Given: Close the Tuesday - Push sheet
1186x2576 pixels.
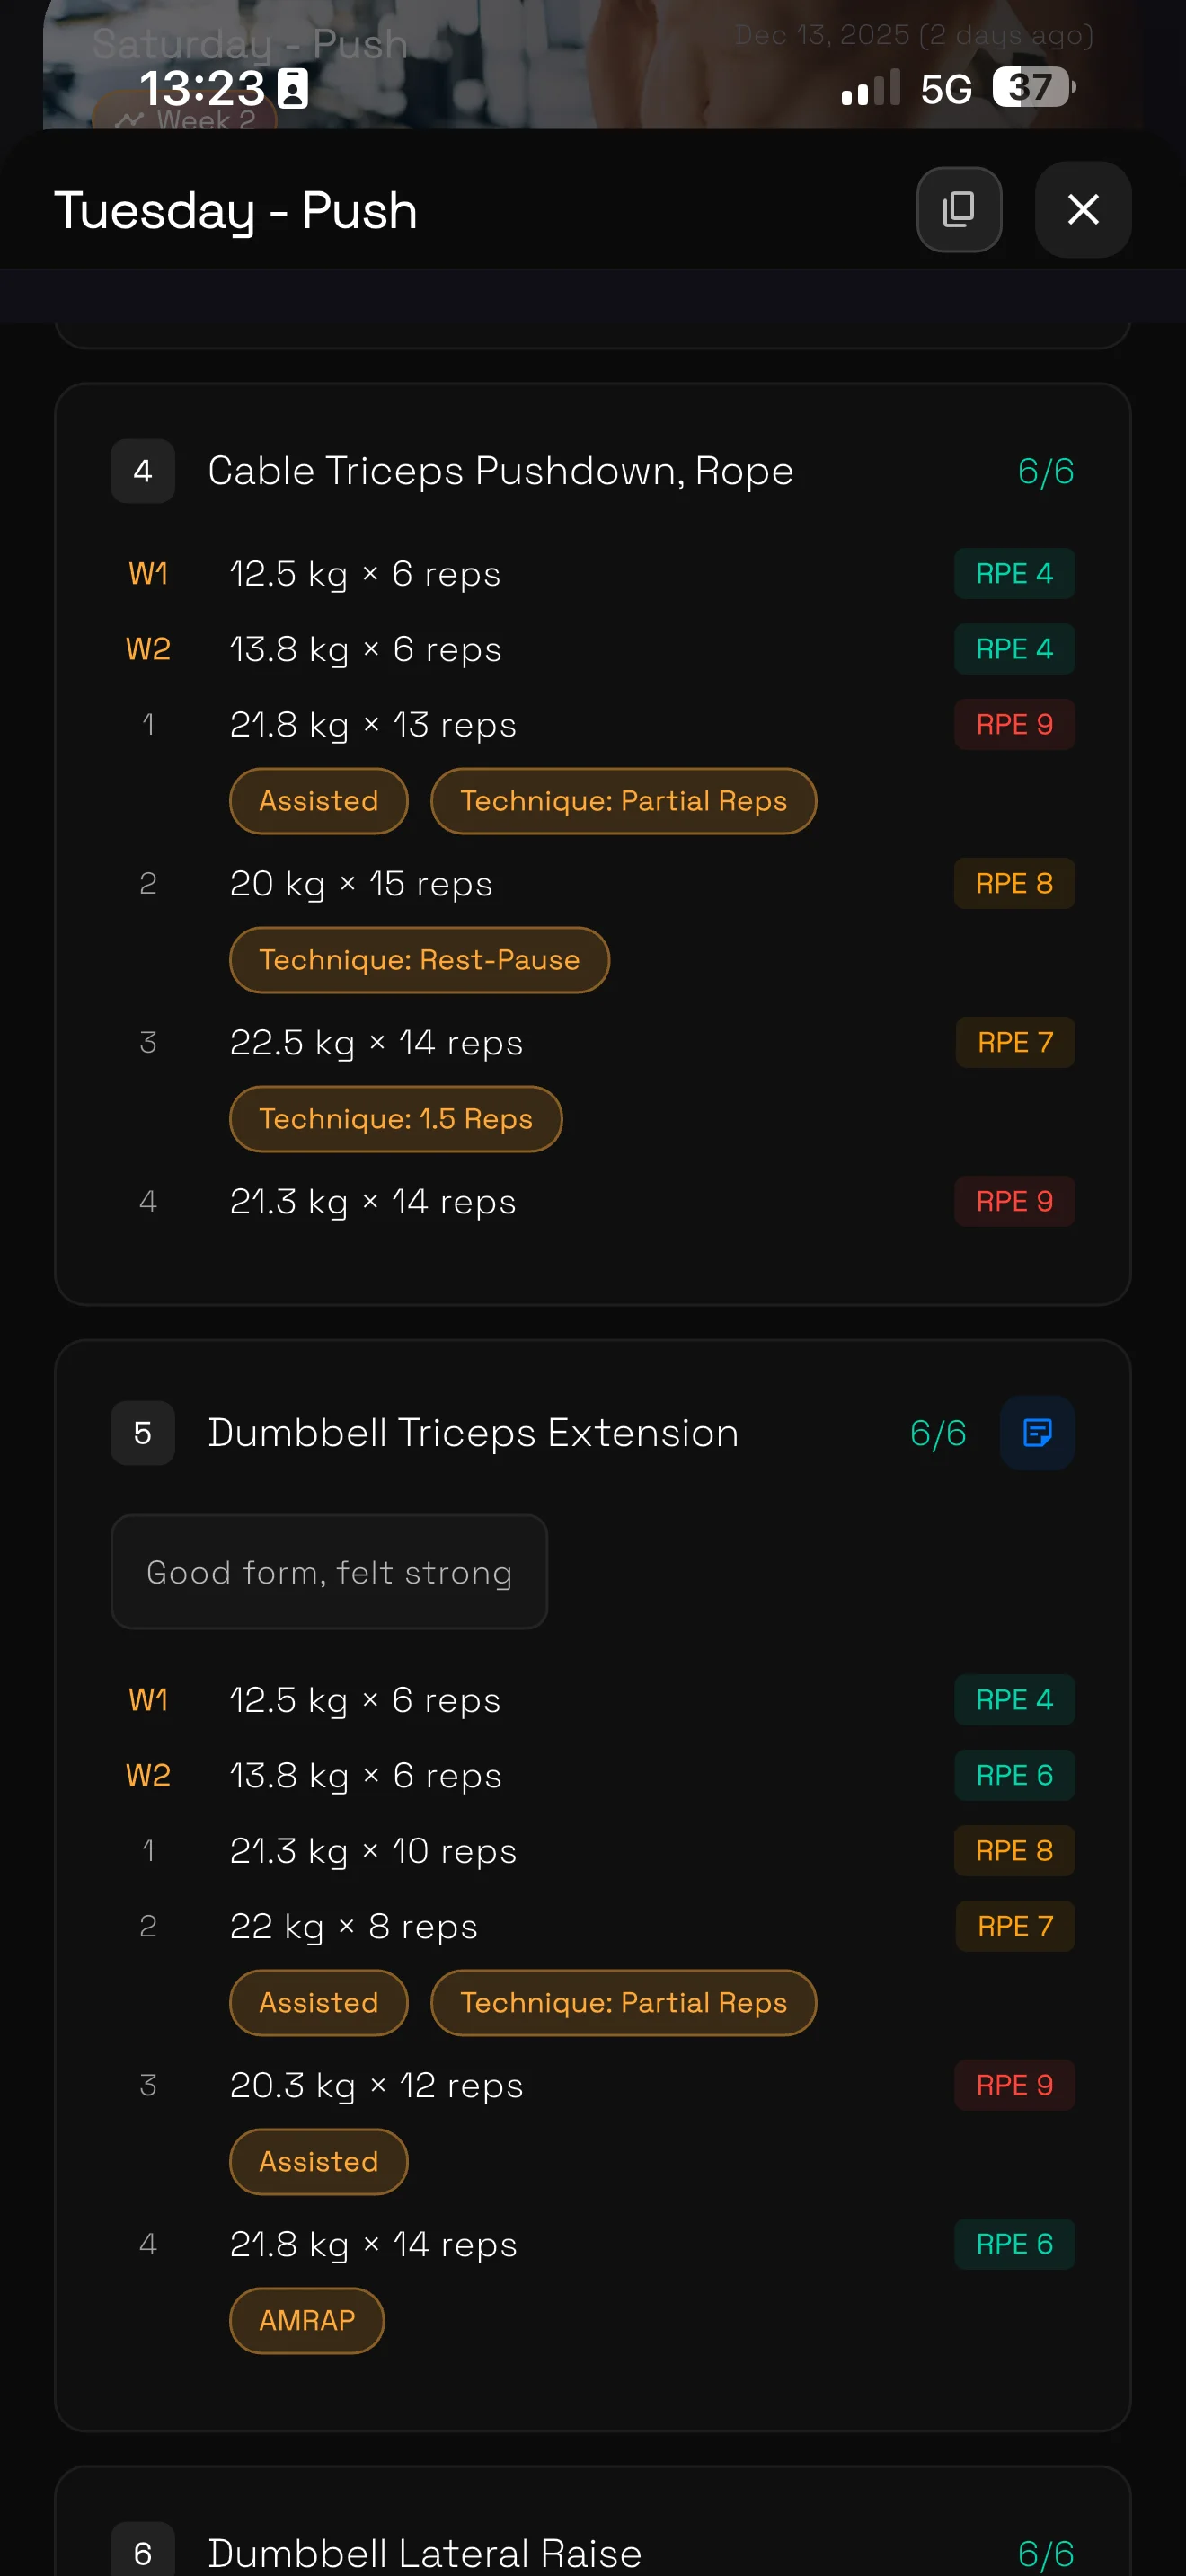Looking at the screenshot, I should pyautogui.click(x=1082, y=209).
